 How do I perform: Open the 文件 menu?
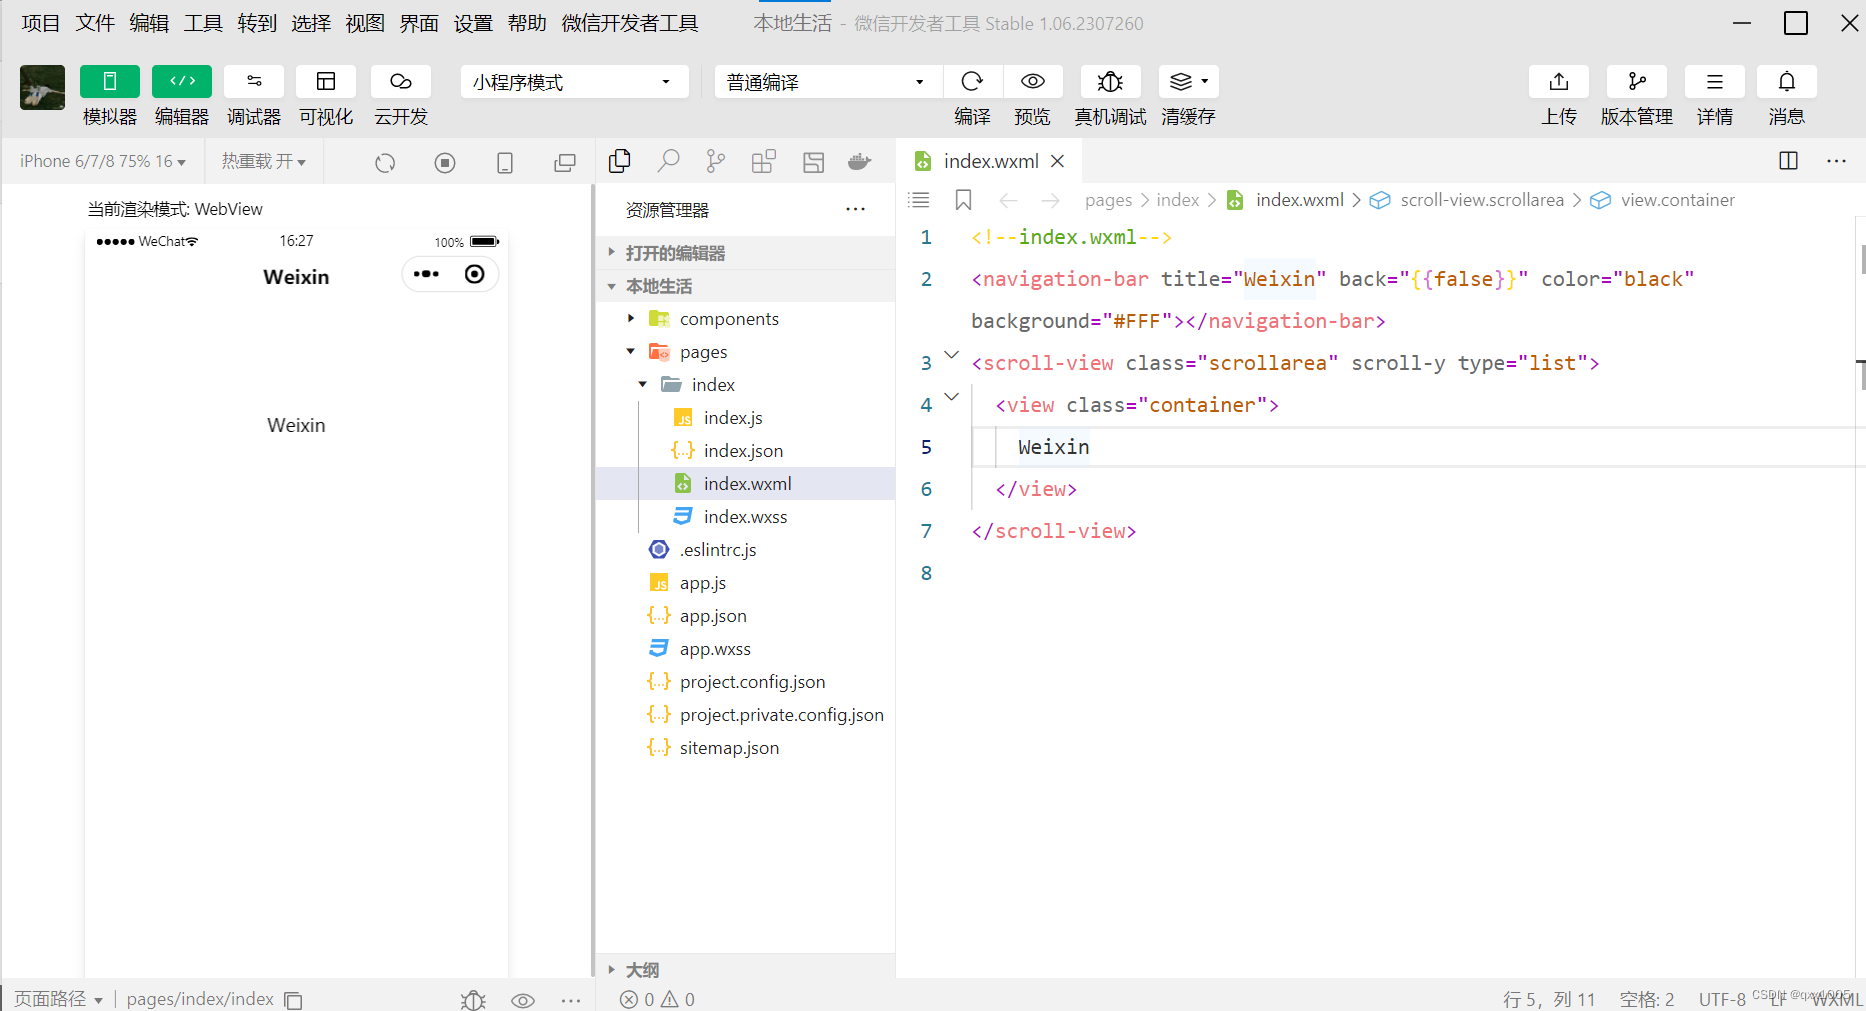95,23
